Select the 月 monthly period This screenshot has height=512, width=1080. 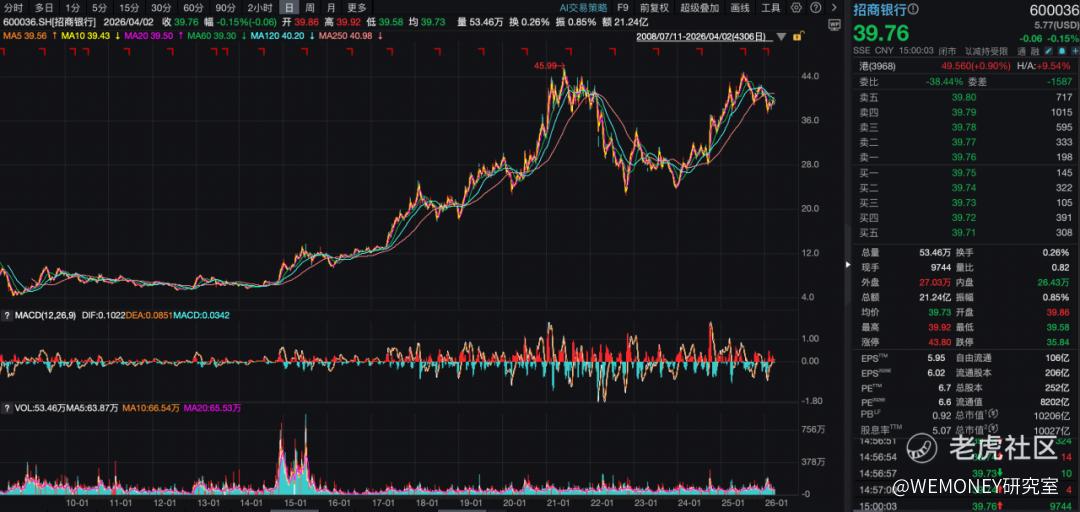click(x=331, y=8)
